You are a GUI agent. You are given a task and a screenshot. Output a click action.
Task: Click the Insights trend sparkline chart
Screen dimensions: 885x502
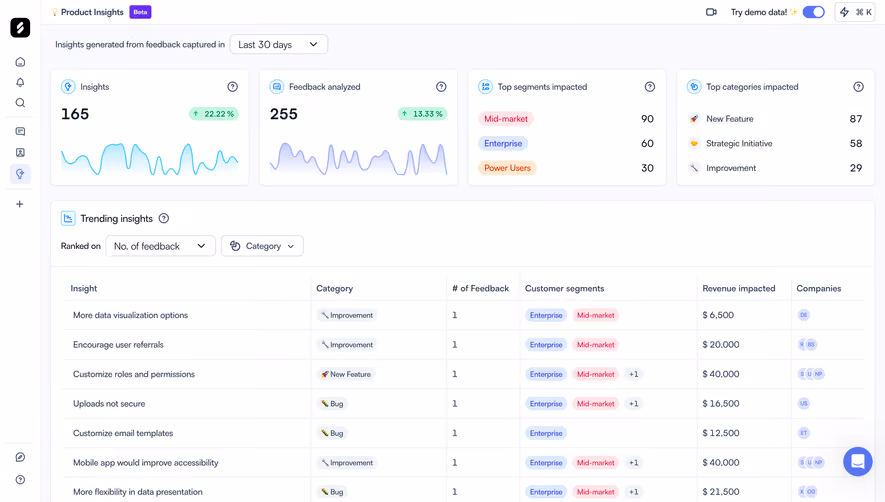[x=150, y=158]
